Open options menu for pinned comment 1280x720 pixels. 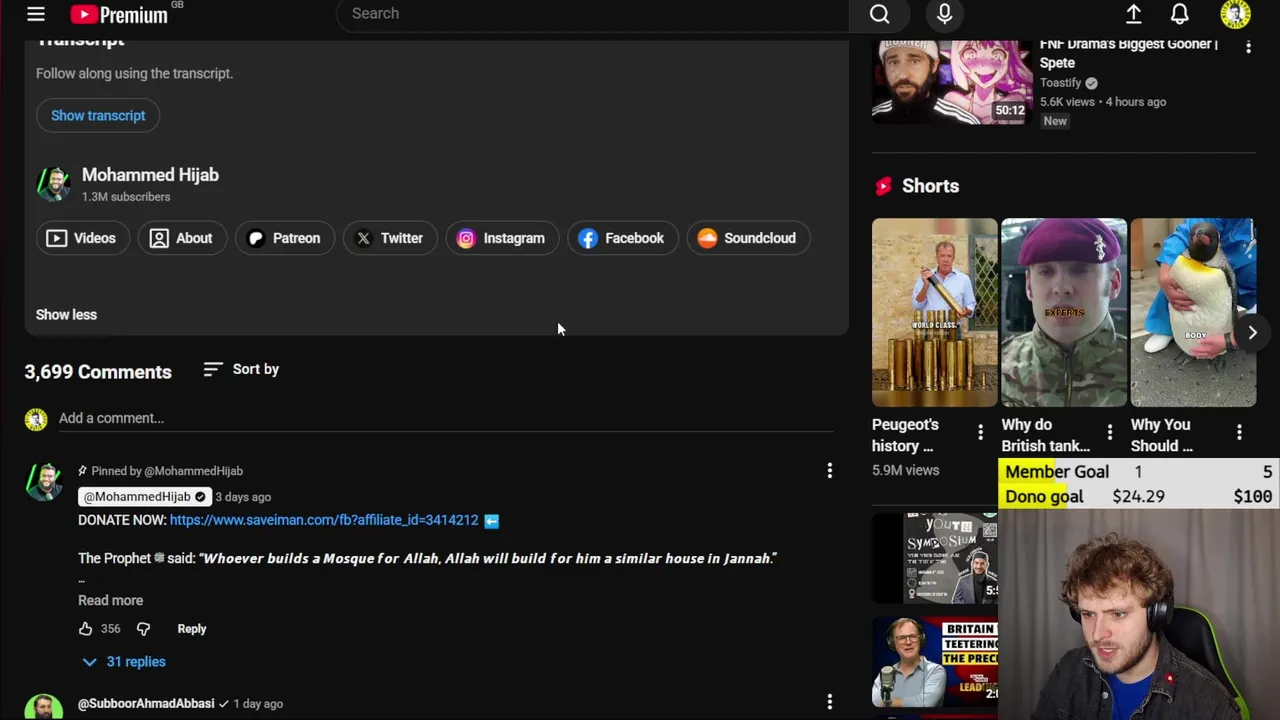(829, 470)
